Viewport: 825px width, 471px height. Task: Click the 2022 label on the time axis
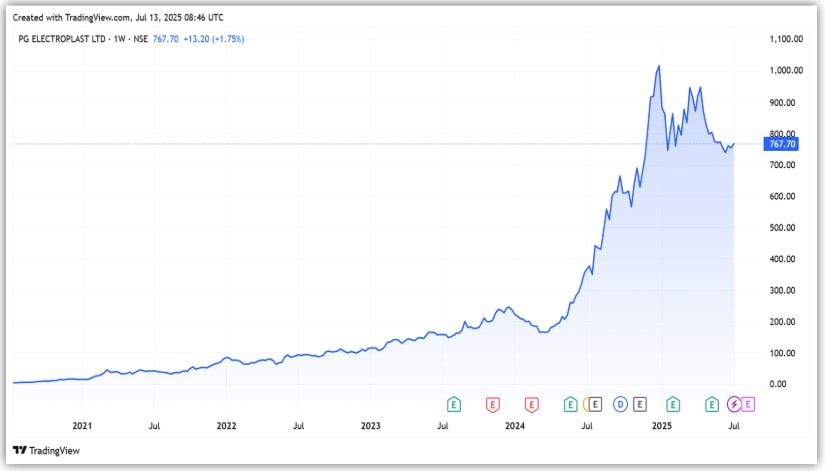[x=226, y=426]
